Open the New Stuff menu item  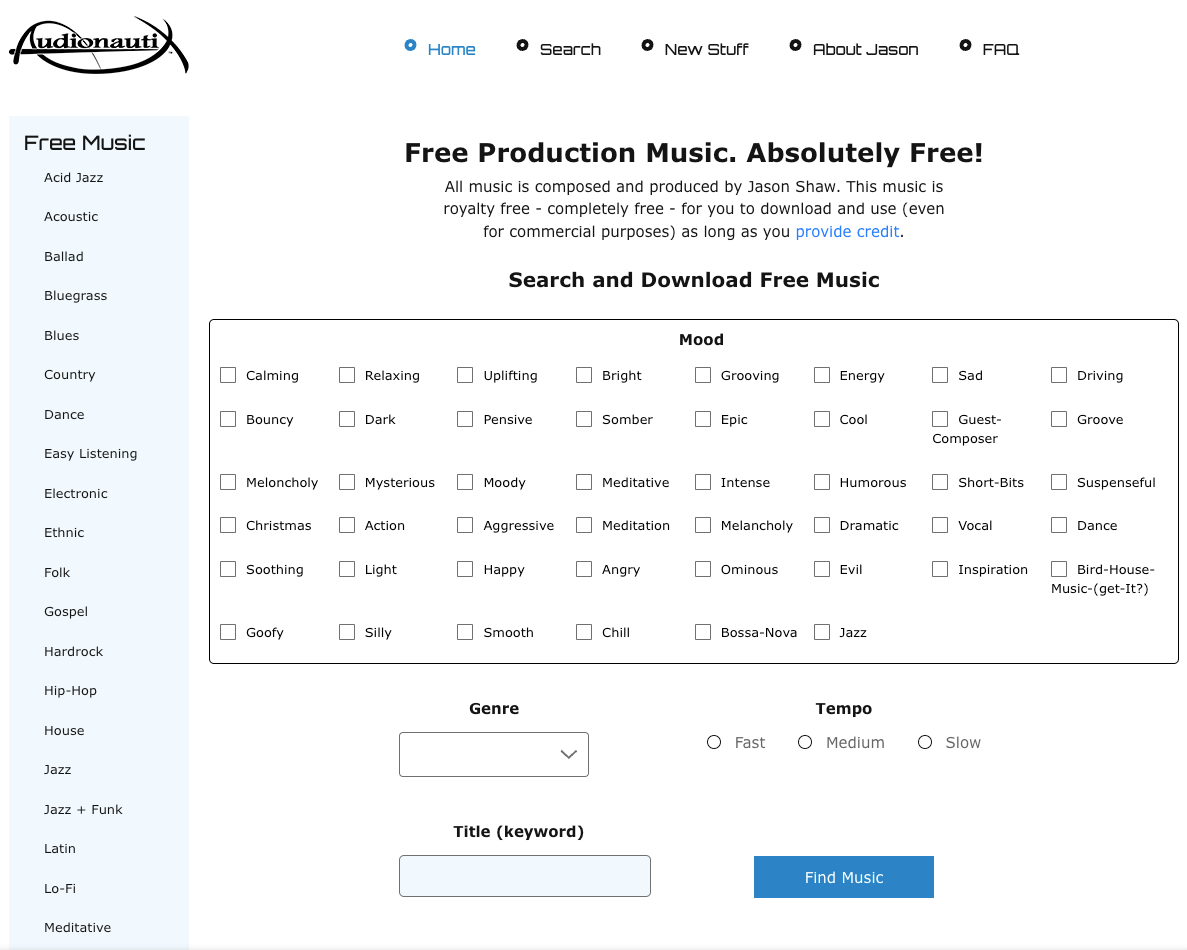[706, 49]
